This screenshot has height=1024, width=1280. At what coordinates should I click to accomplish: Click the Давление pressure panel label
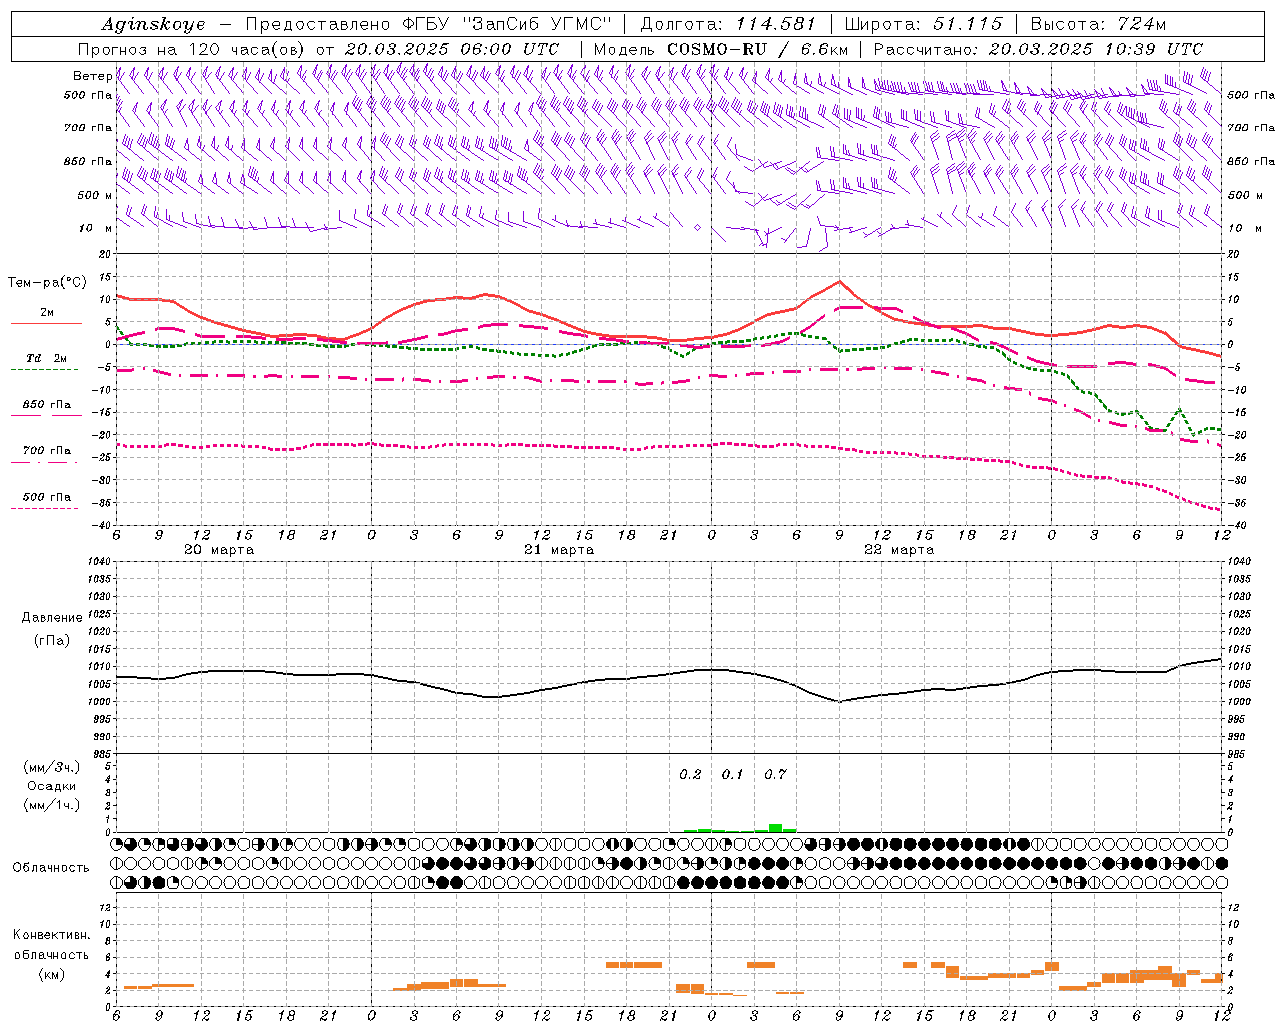51,618
